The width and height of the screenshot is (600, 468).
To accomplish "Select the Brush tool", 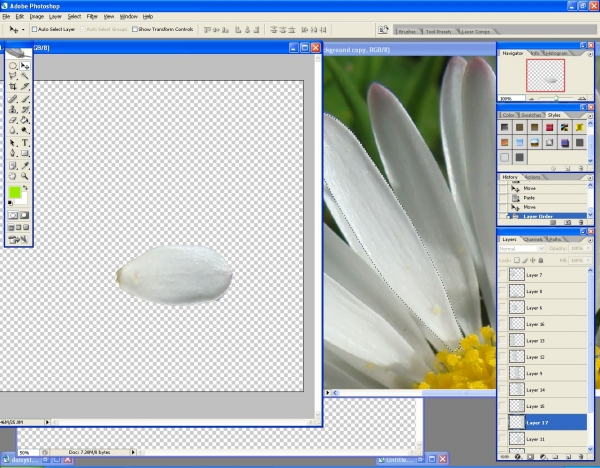I will tap(25, 99).
